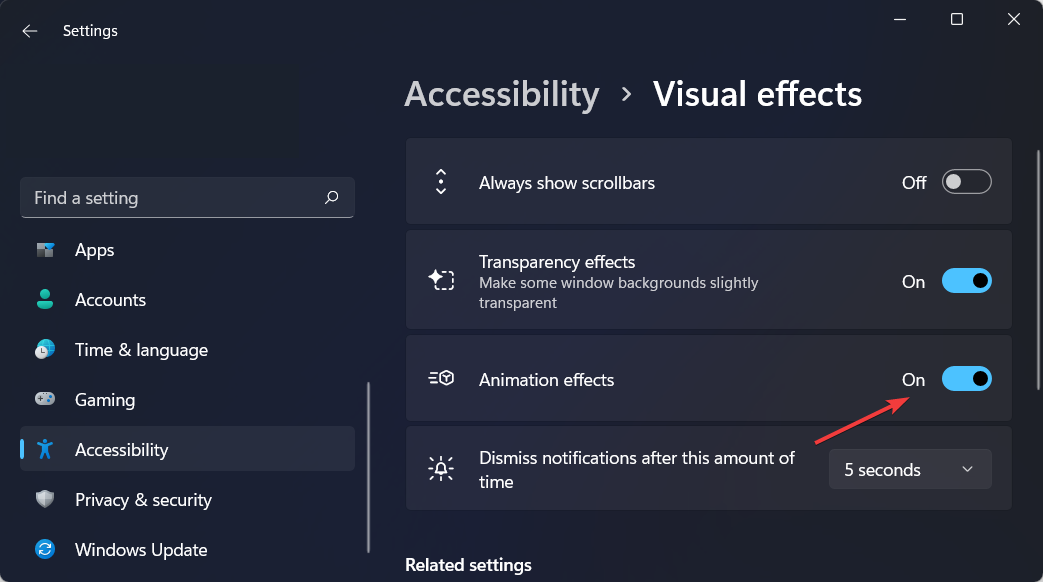Turn off Animation effects
1043x582 pixels.
click(966, 379)
